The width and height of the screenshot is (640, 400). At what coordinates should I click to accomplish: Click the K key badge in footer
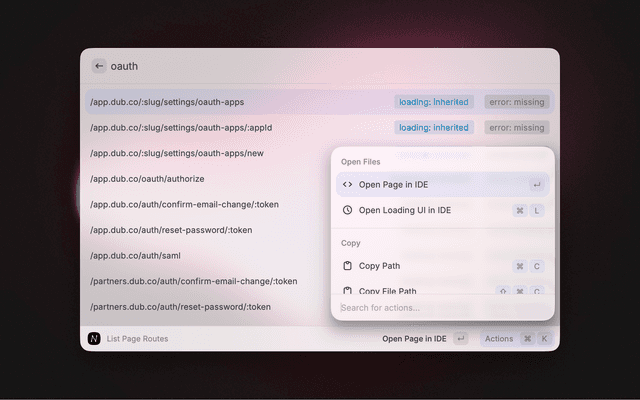pyautogui.click(x=544, y=339)
